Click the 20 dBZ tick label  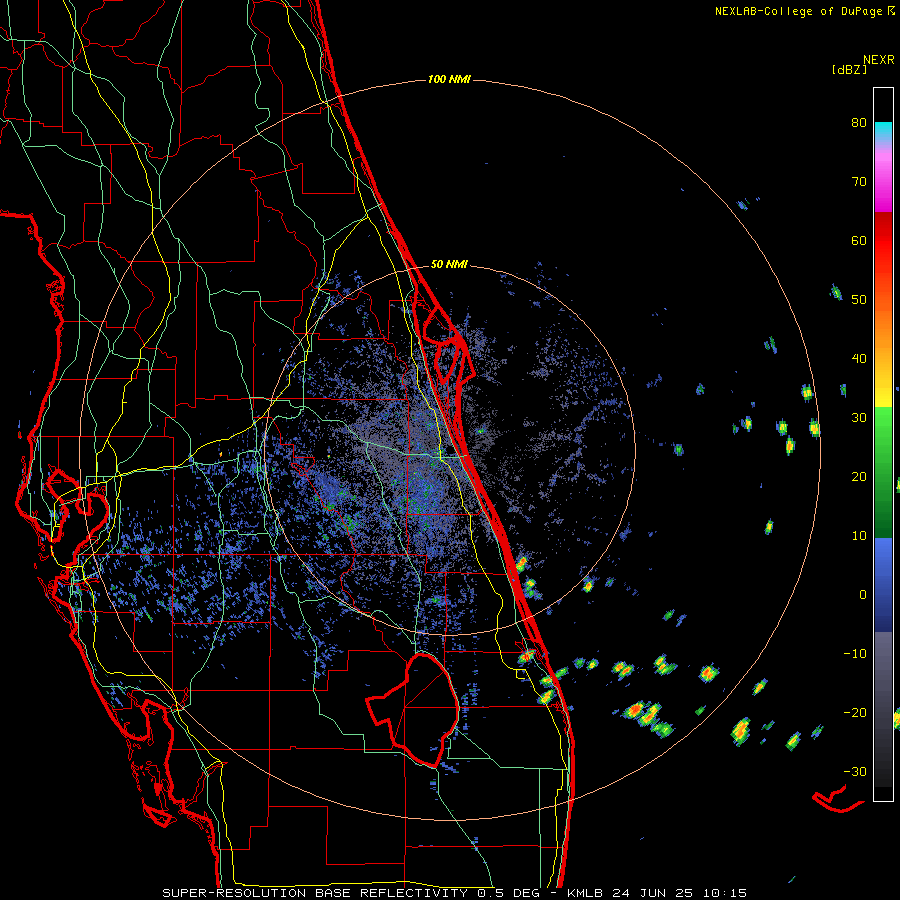click(x=859, y=477)
